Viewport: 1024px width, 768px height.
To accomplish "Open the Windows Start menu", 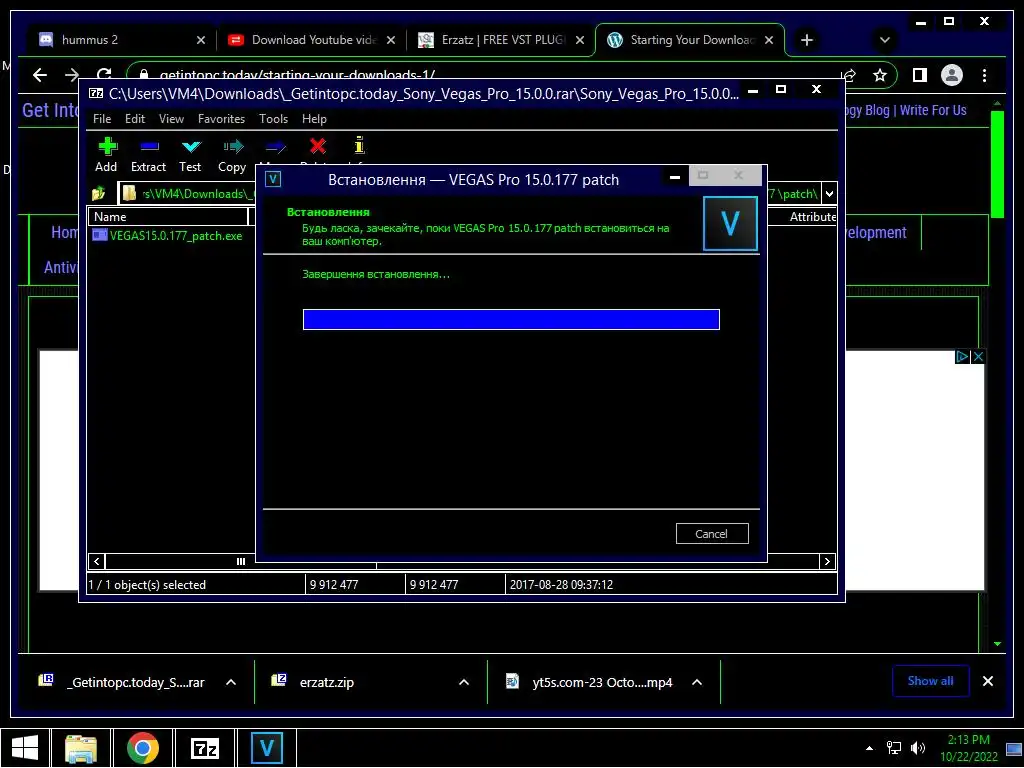I will (25, 748).
